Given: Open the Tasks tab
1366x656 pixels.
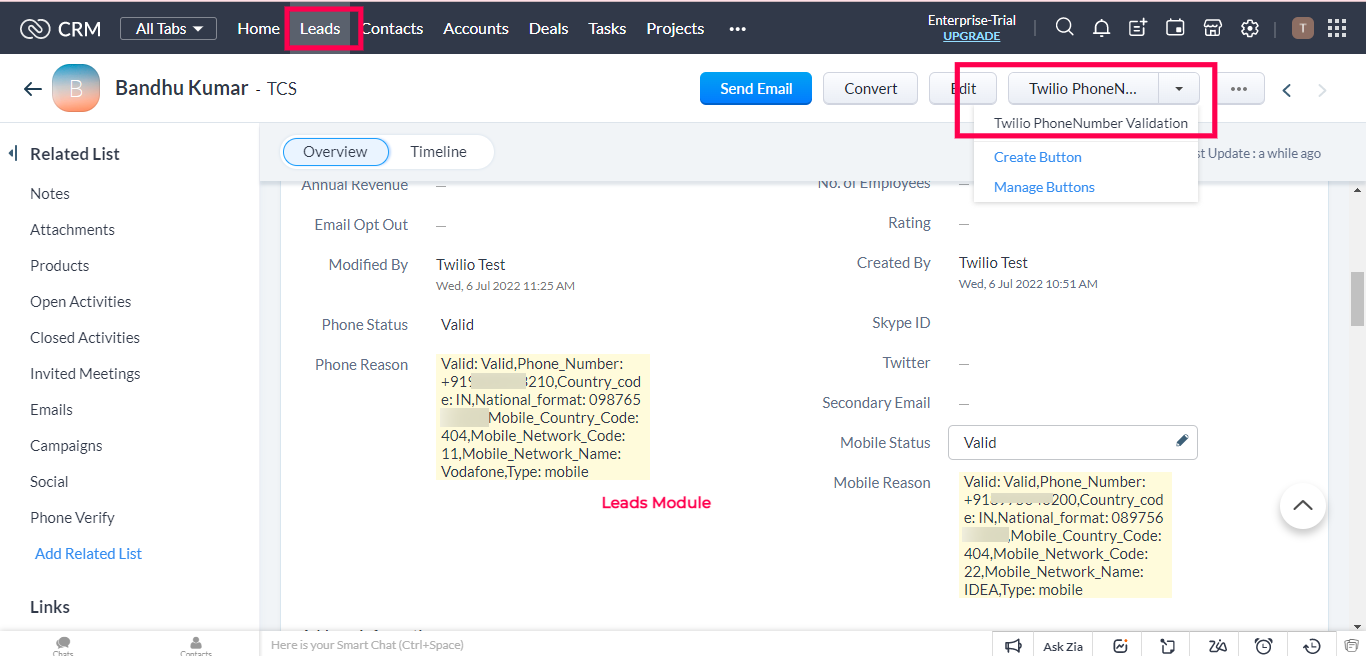Looking at the screenshot, I should pos(607,28).
